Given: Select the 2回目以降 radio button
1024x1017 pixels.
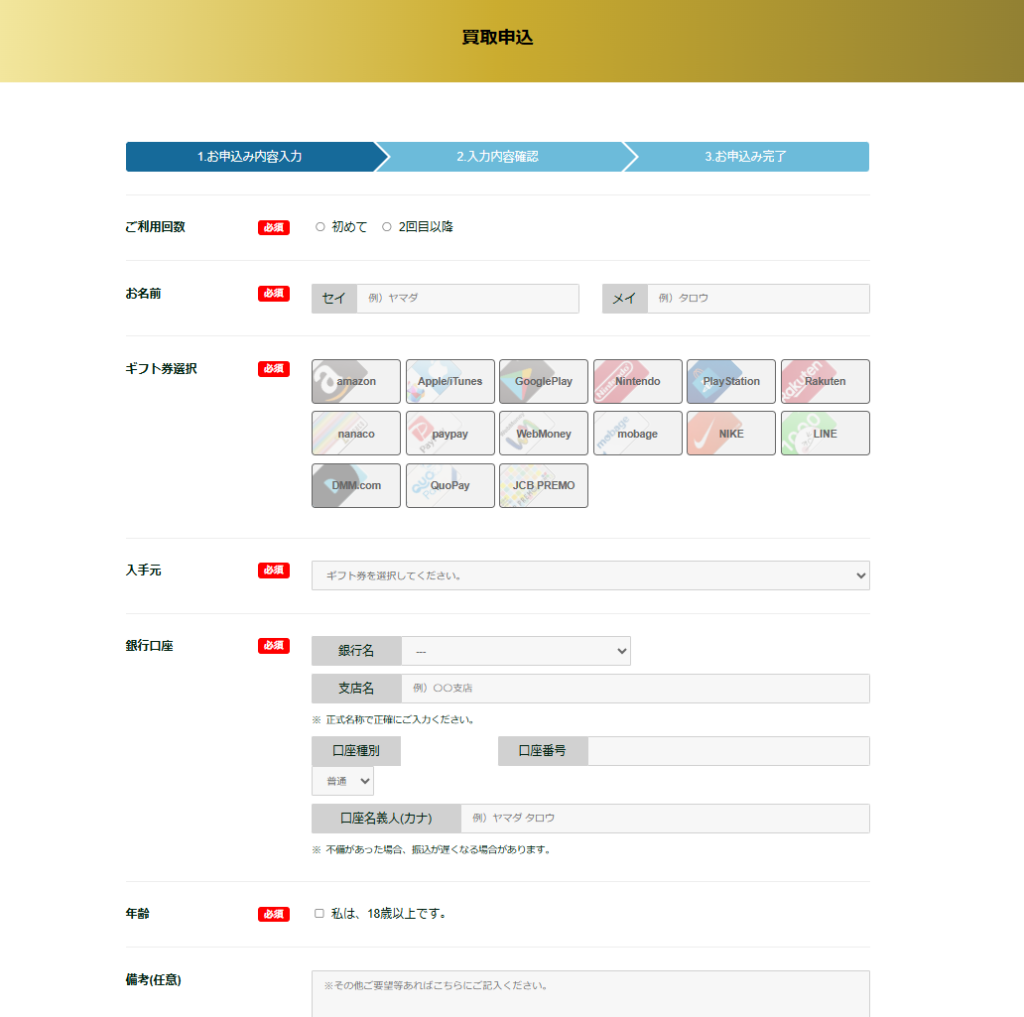Looking at the screenshot, I should click(x=387, y=227).
